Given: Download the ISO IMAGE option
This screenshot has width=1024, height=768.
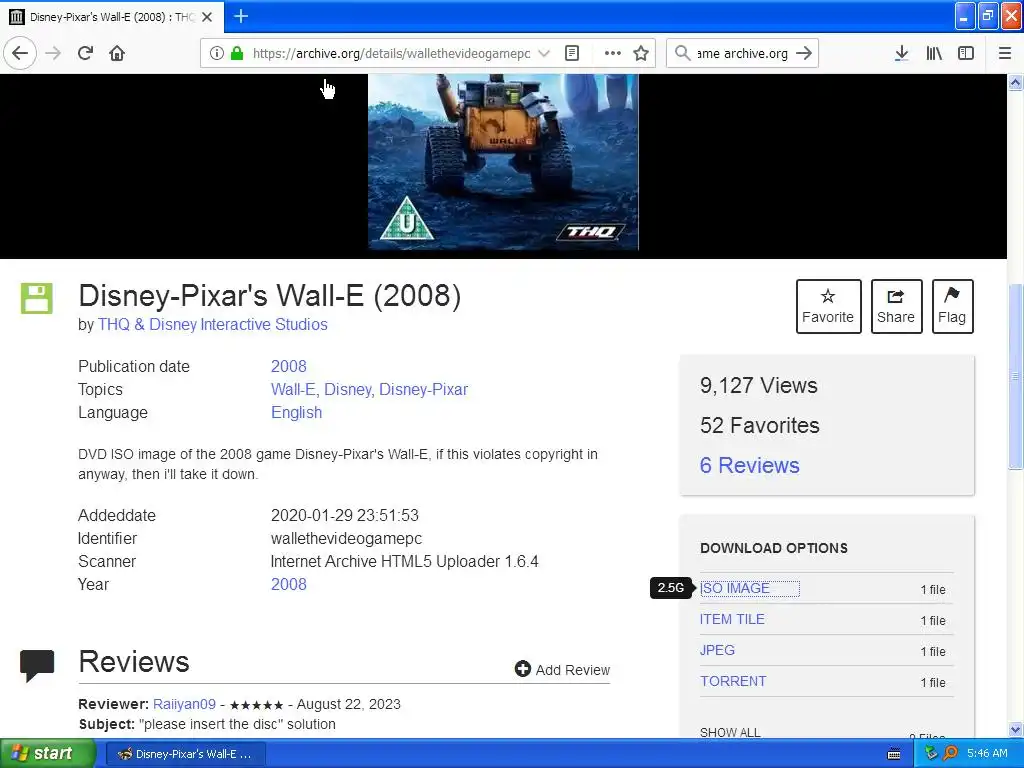Looking at the screenshot, I should (735, 588).
